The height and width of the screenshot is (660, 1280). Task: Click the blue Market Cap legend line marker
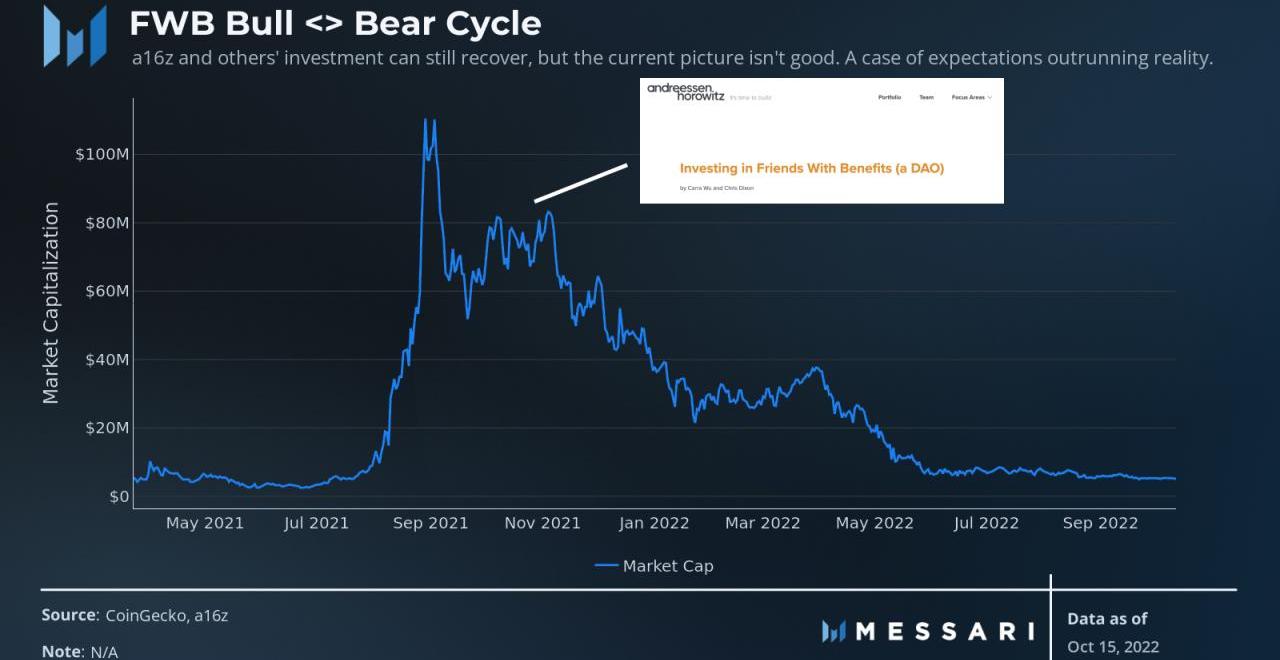pyautogui.click(x=606, y=566)
